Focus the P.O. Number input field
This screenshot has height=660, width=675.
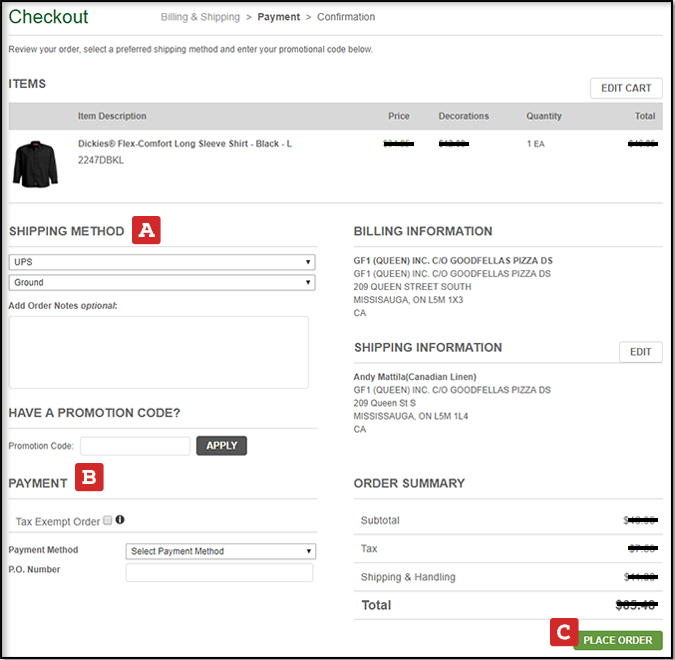[x=219, y=573]
